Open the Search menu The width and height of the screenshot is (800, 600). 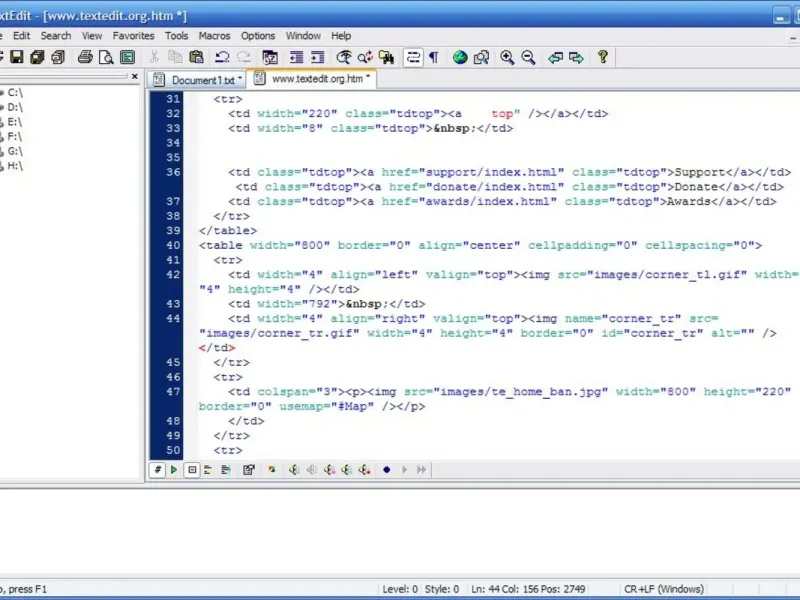[56, 36]
